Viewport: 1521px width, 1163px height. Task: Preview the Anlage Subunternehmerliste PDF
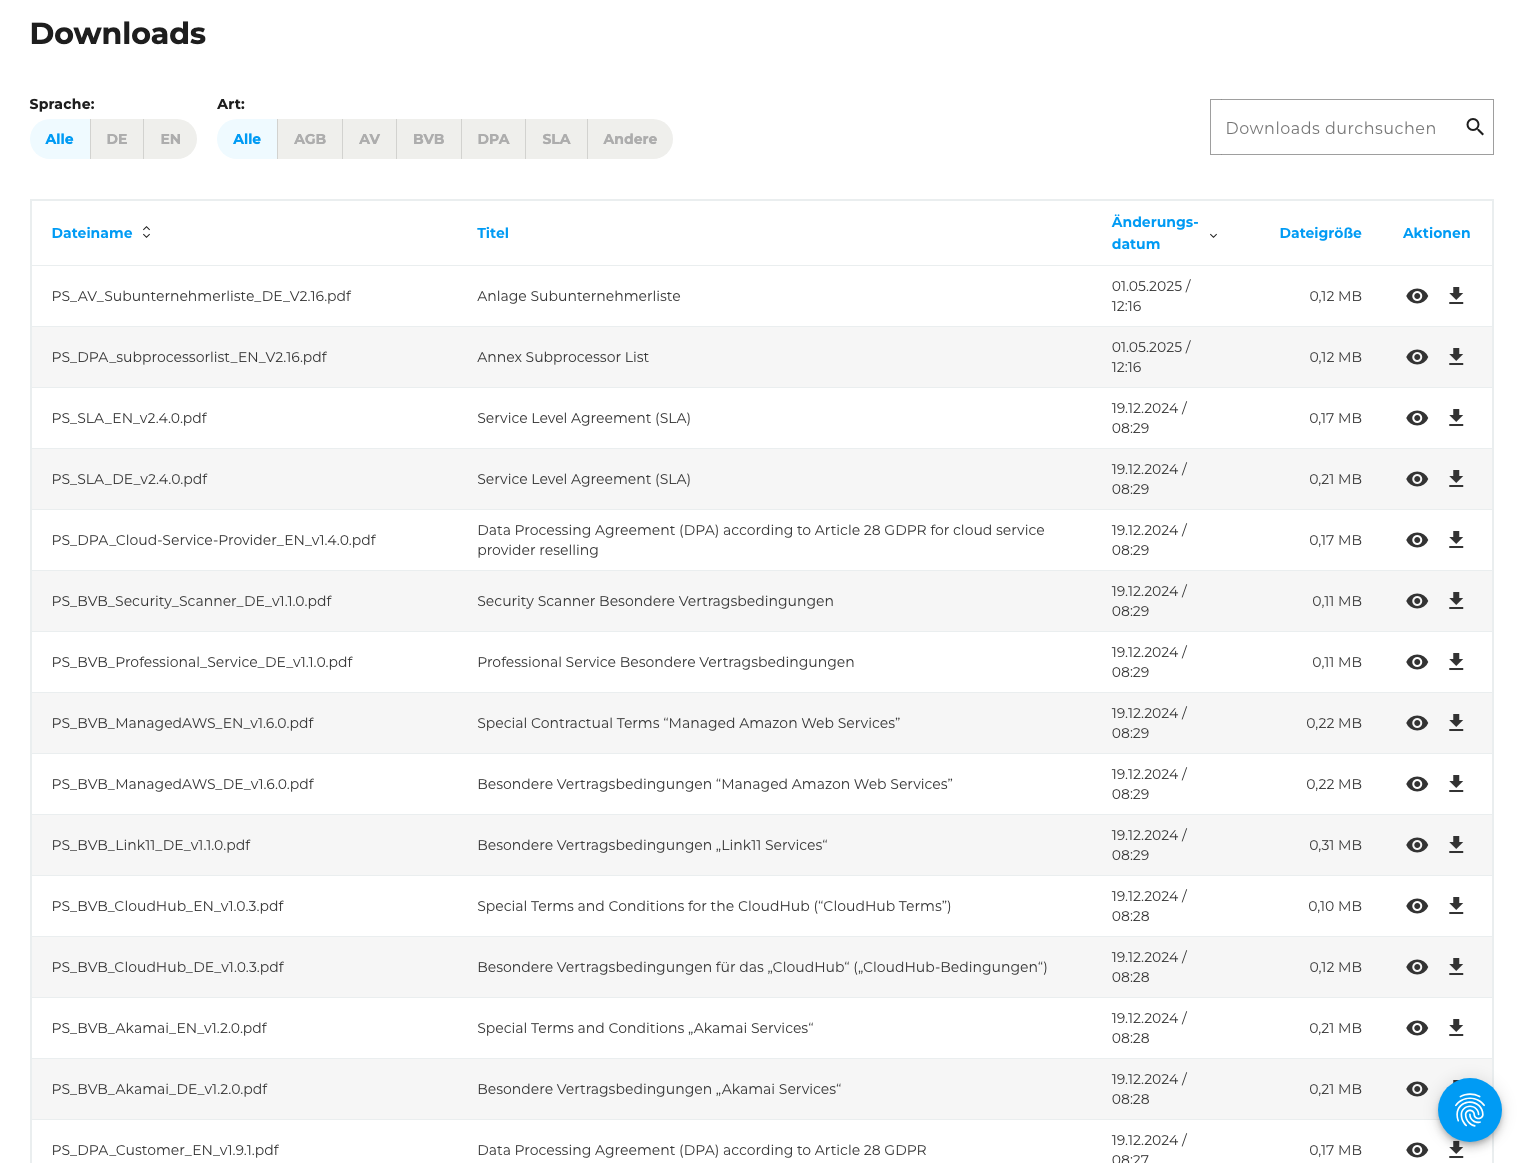point(1417,296)
